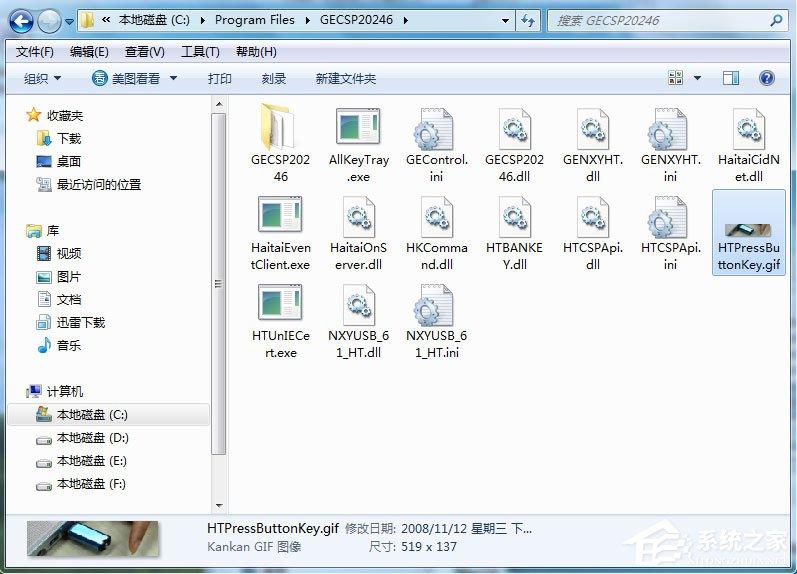Click the navigation pane scroll down arrow

(x=219, y=506)
